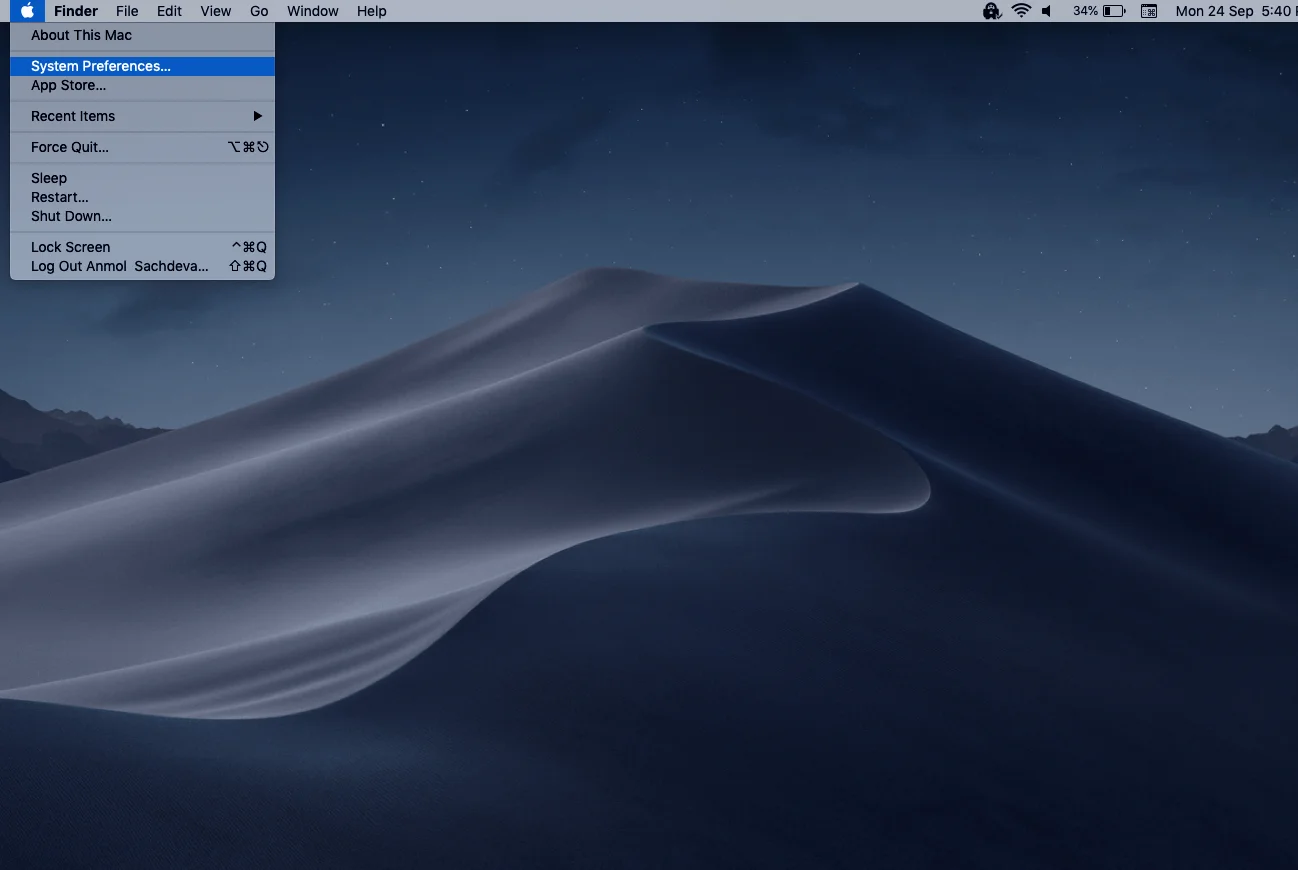Open the File menu
This screenshot has width=1298, height=870.
tap(127, 11)
